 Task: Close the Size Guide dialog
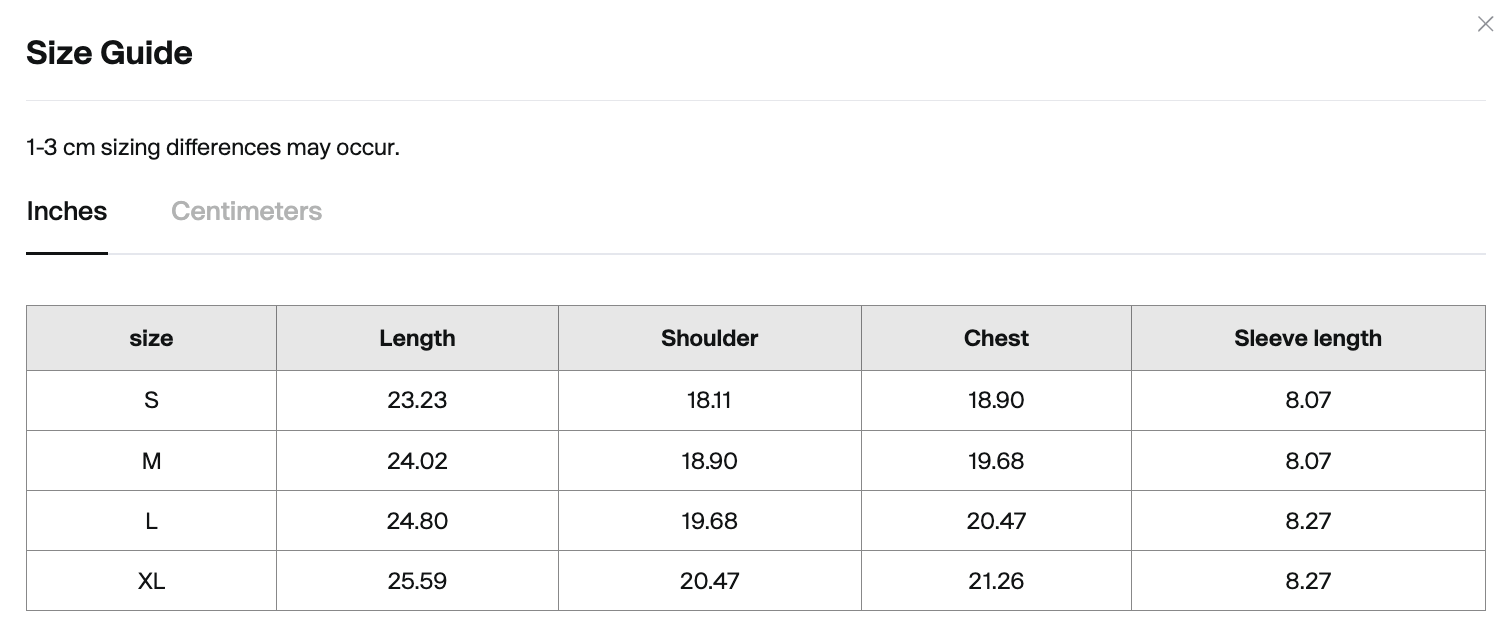pos(1485,24)
